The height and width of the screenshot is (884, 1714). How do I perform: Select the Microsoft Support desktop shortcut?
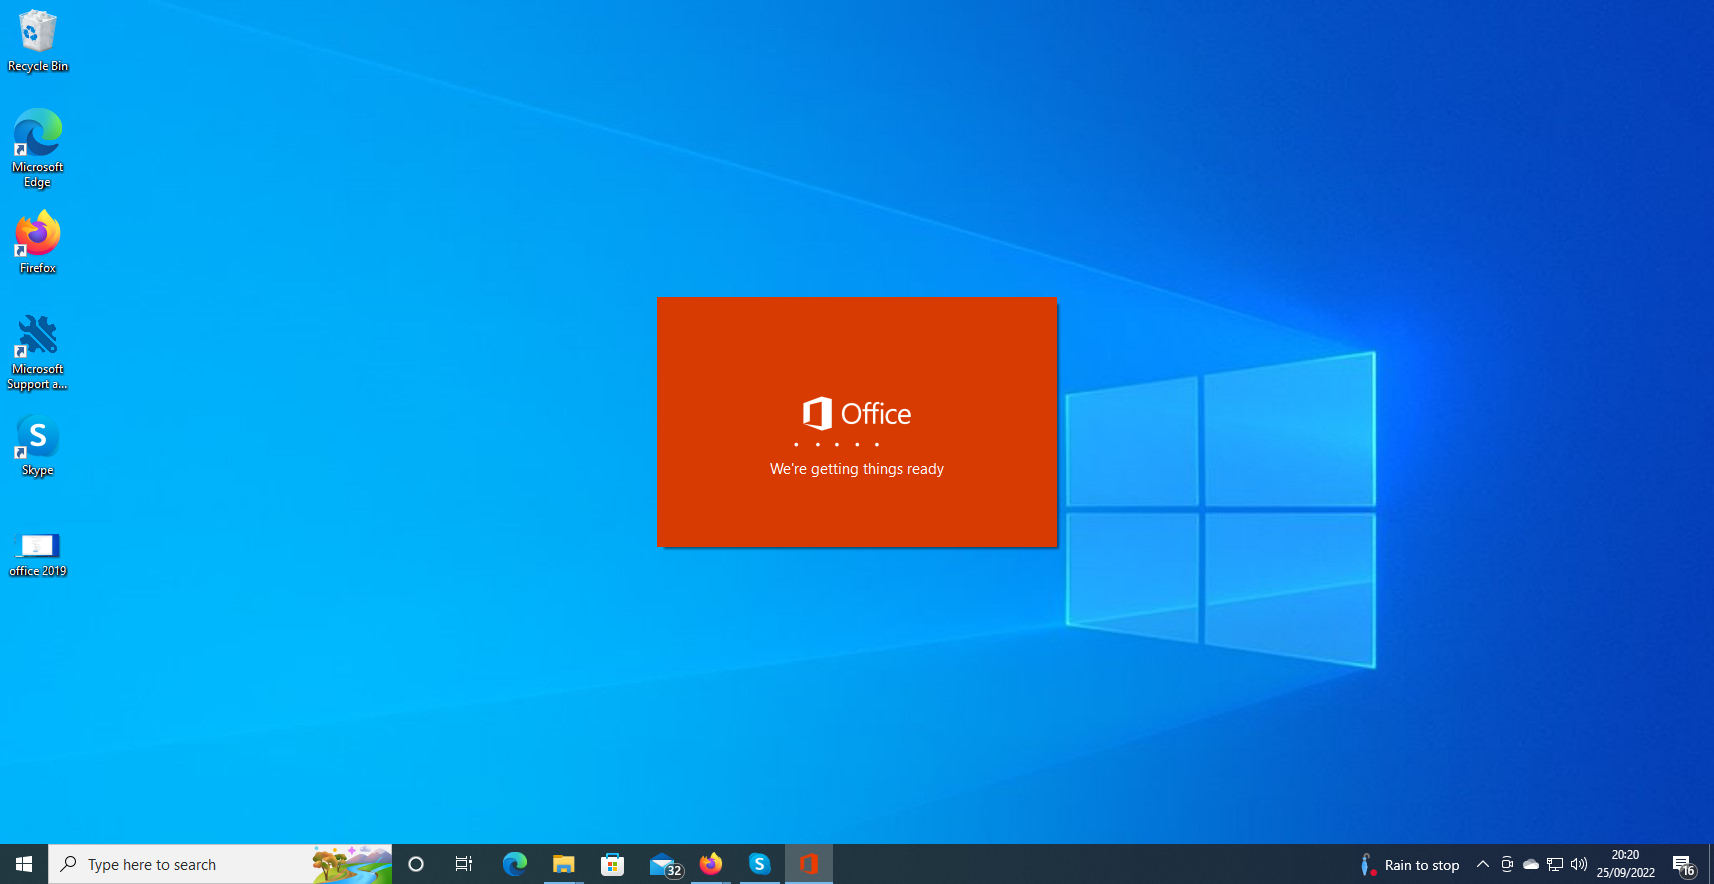coord(38,352)
